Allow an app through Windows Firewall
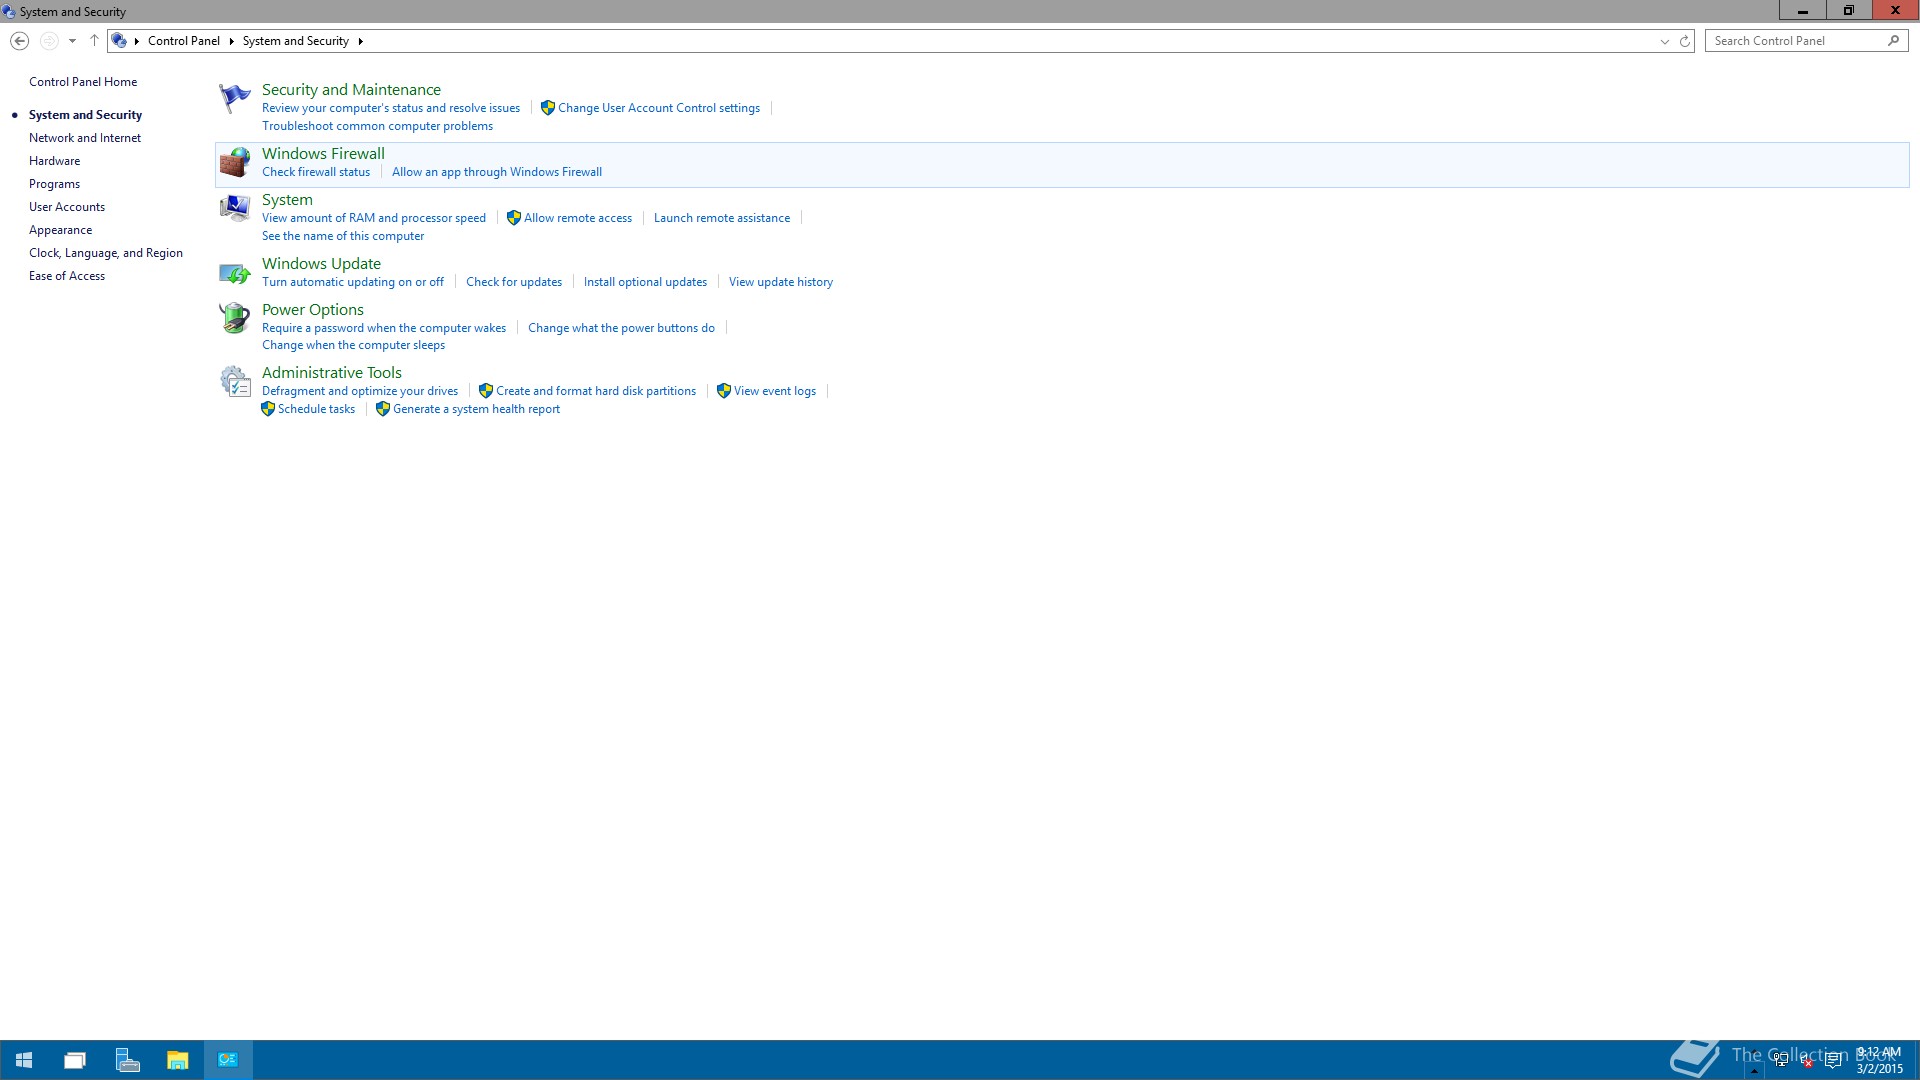The width and height of the screenshot is (1920, 1080). 497,172
